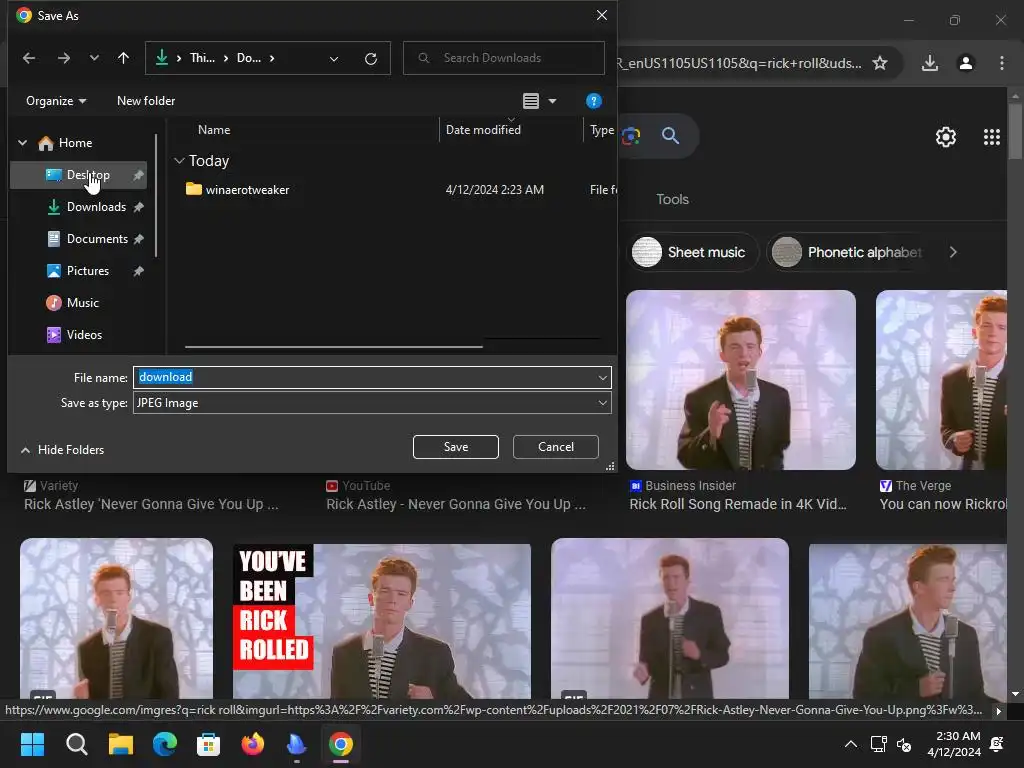Sort files by Type column

pos(601,130)
